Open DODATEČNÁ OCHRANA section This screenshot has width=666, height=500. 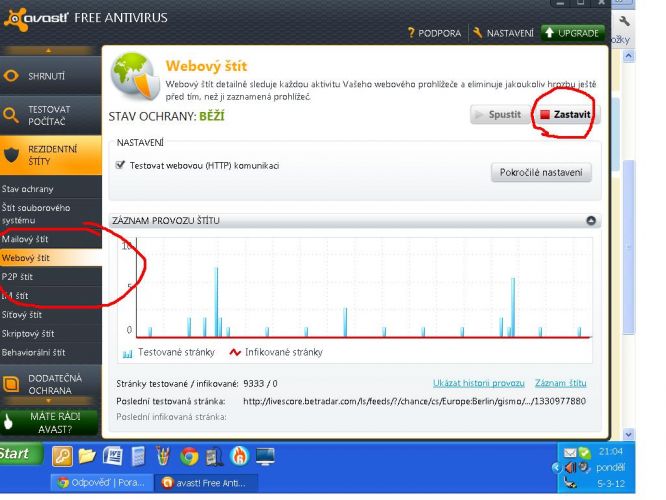[x=51, y=384]
